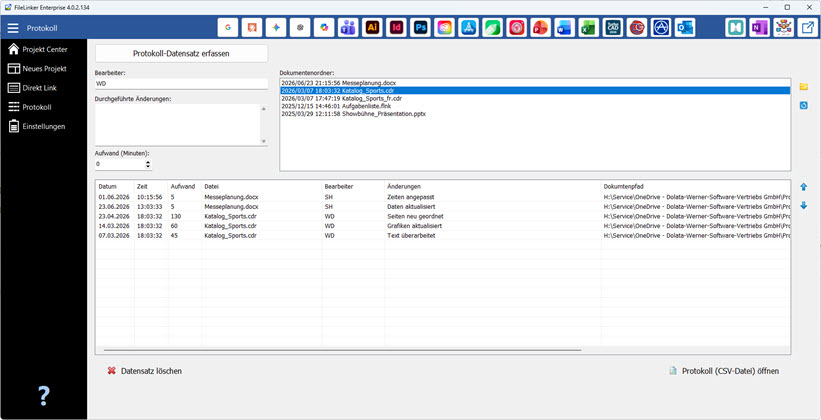Open Protokoll (CSV-Datei) öffnen
Image resolution: width=821 pixels, height=420 pixels.
(x=724, y=371)
